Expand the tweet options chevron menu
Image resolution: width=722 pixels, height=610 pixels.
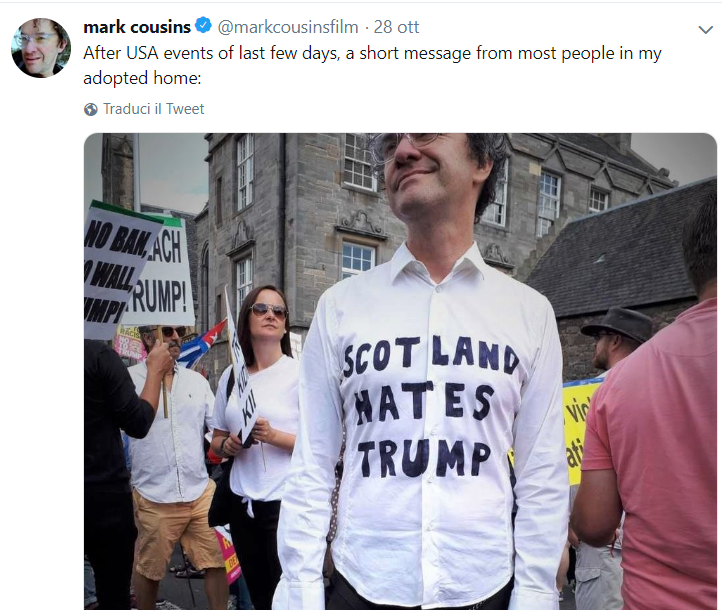(705, 30)
